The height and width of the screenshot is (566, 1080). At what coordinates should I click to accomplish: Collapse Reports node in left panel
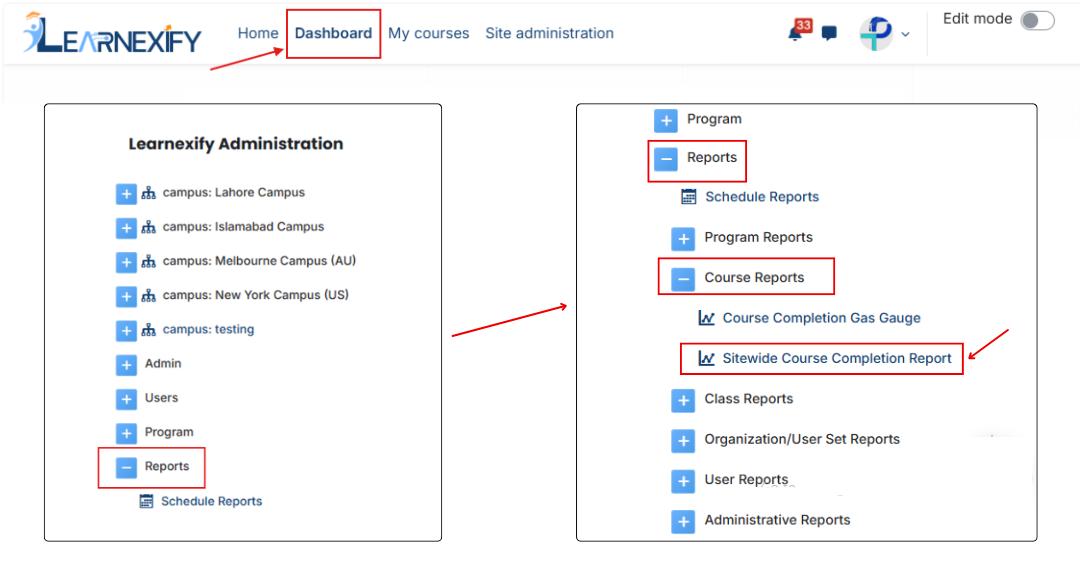click(x=126, y=468)
